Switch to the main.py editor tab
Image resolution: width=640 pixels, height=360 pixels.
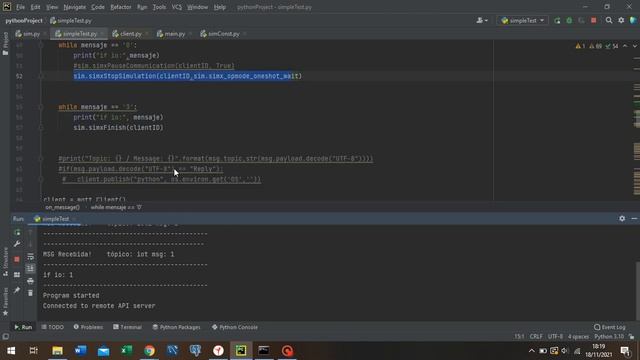coord(175,34)
